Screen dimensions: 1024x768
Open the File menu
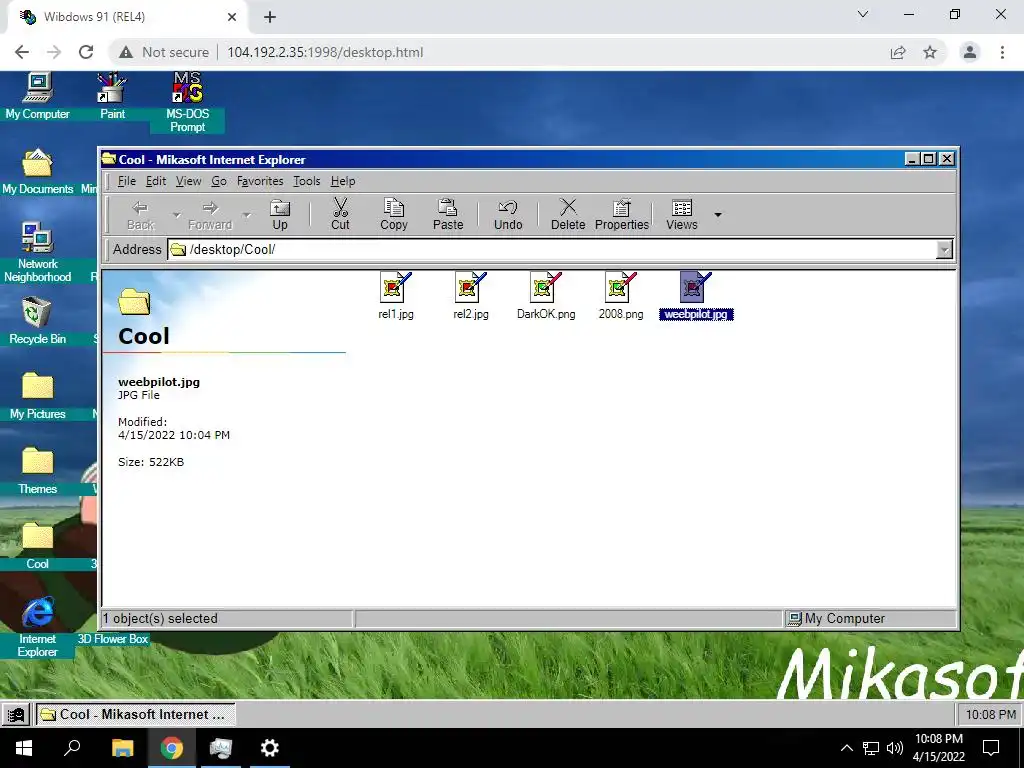pos(127,181)
